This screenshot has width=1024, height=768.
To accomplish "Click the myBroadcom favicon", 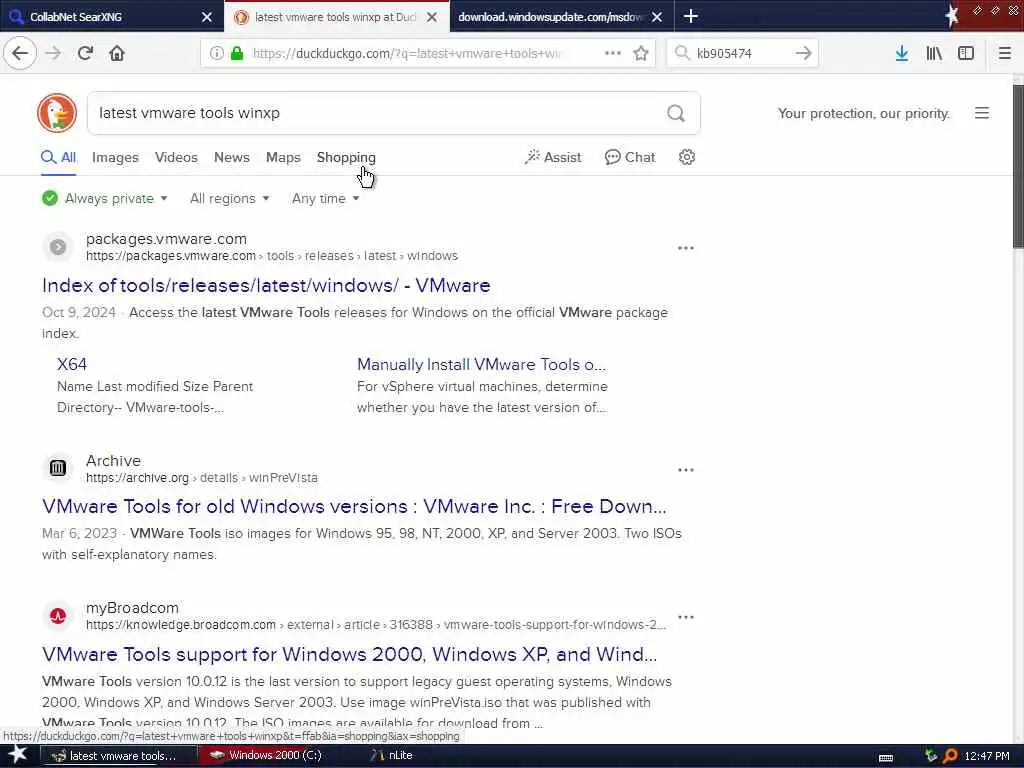I will point(58,616).
